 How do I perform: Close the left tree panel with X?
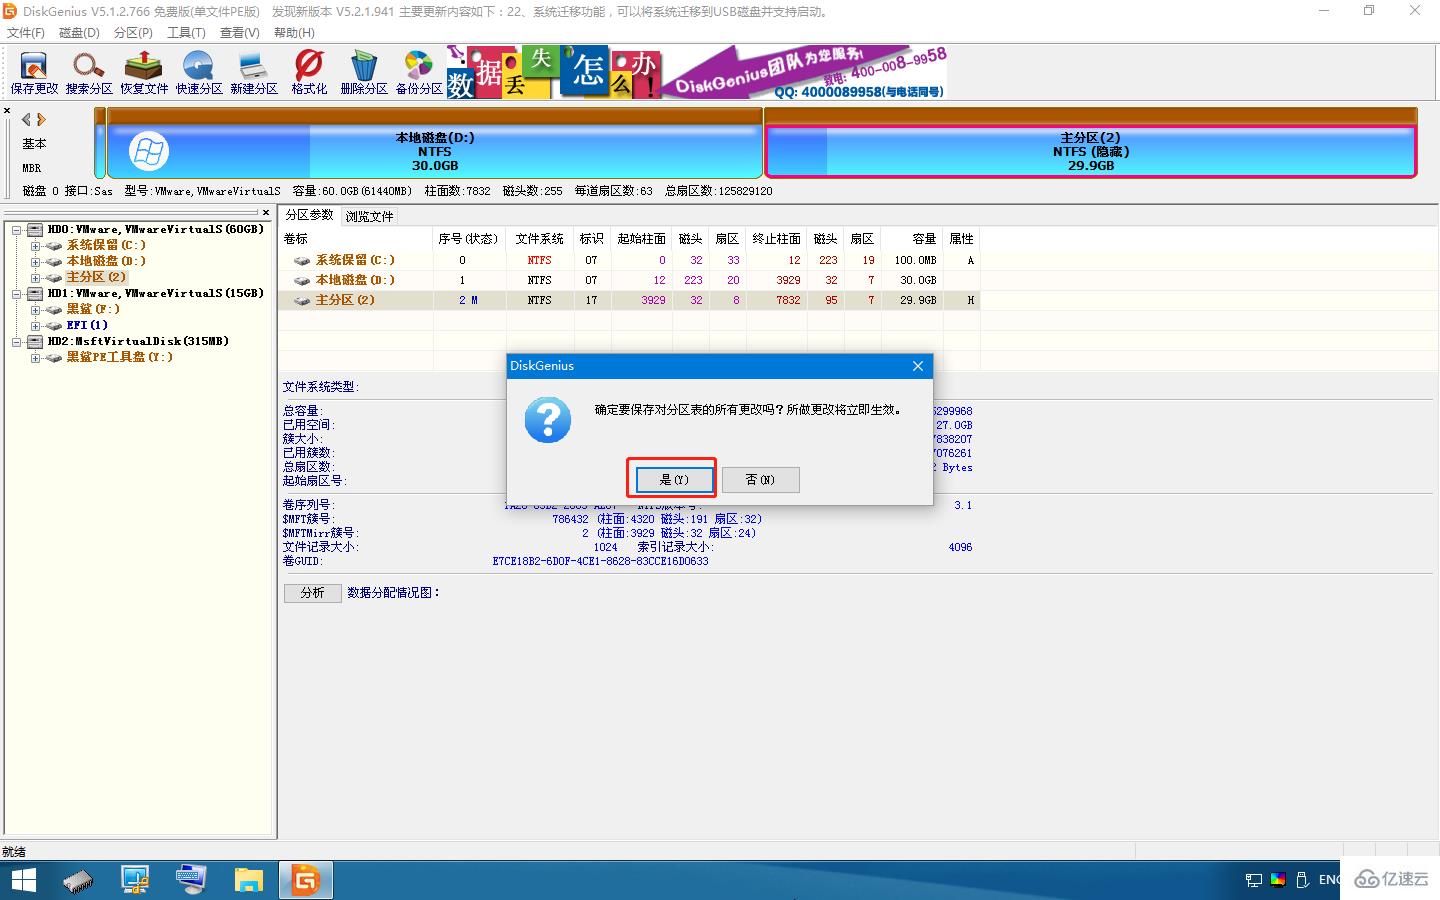coord(265,212)
